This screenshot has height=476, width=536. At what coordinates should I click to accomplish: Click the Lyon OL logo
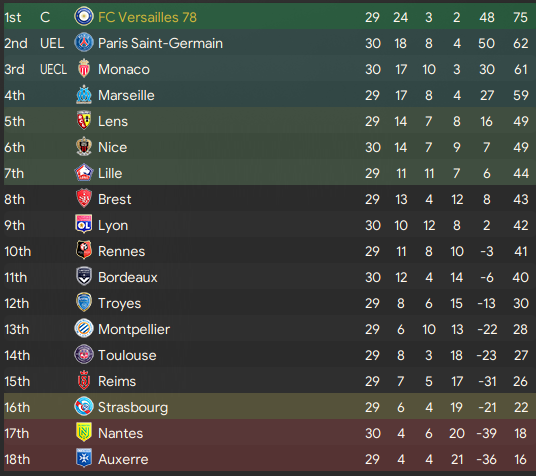84,224
